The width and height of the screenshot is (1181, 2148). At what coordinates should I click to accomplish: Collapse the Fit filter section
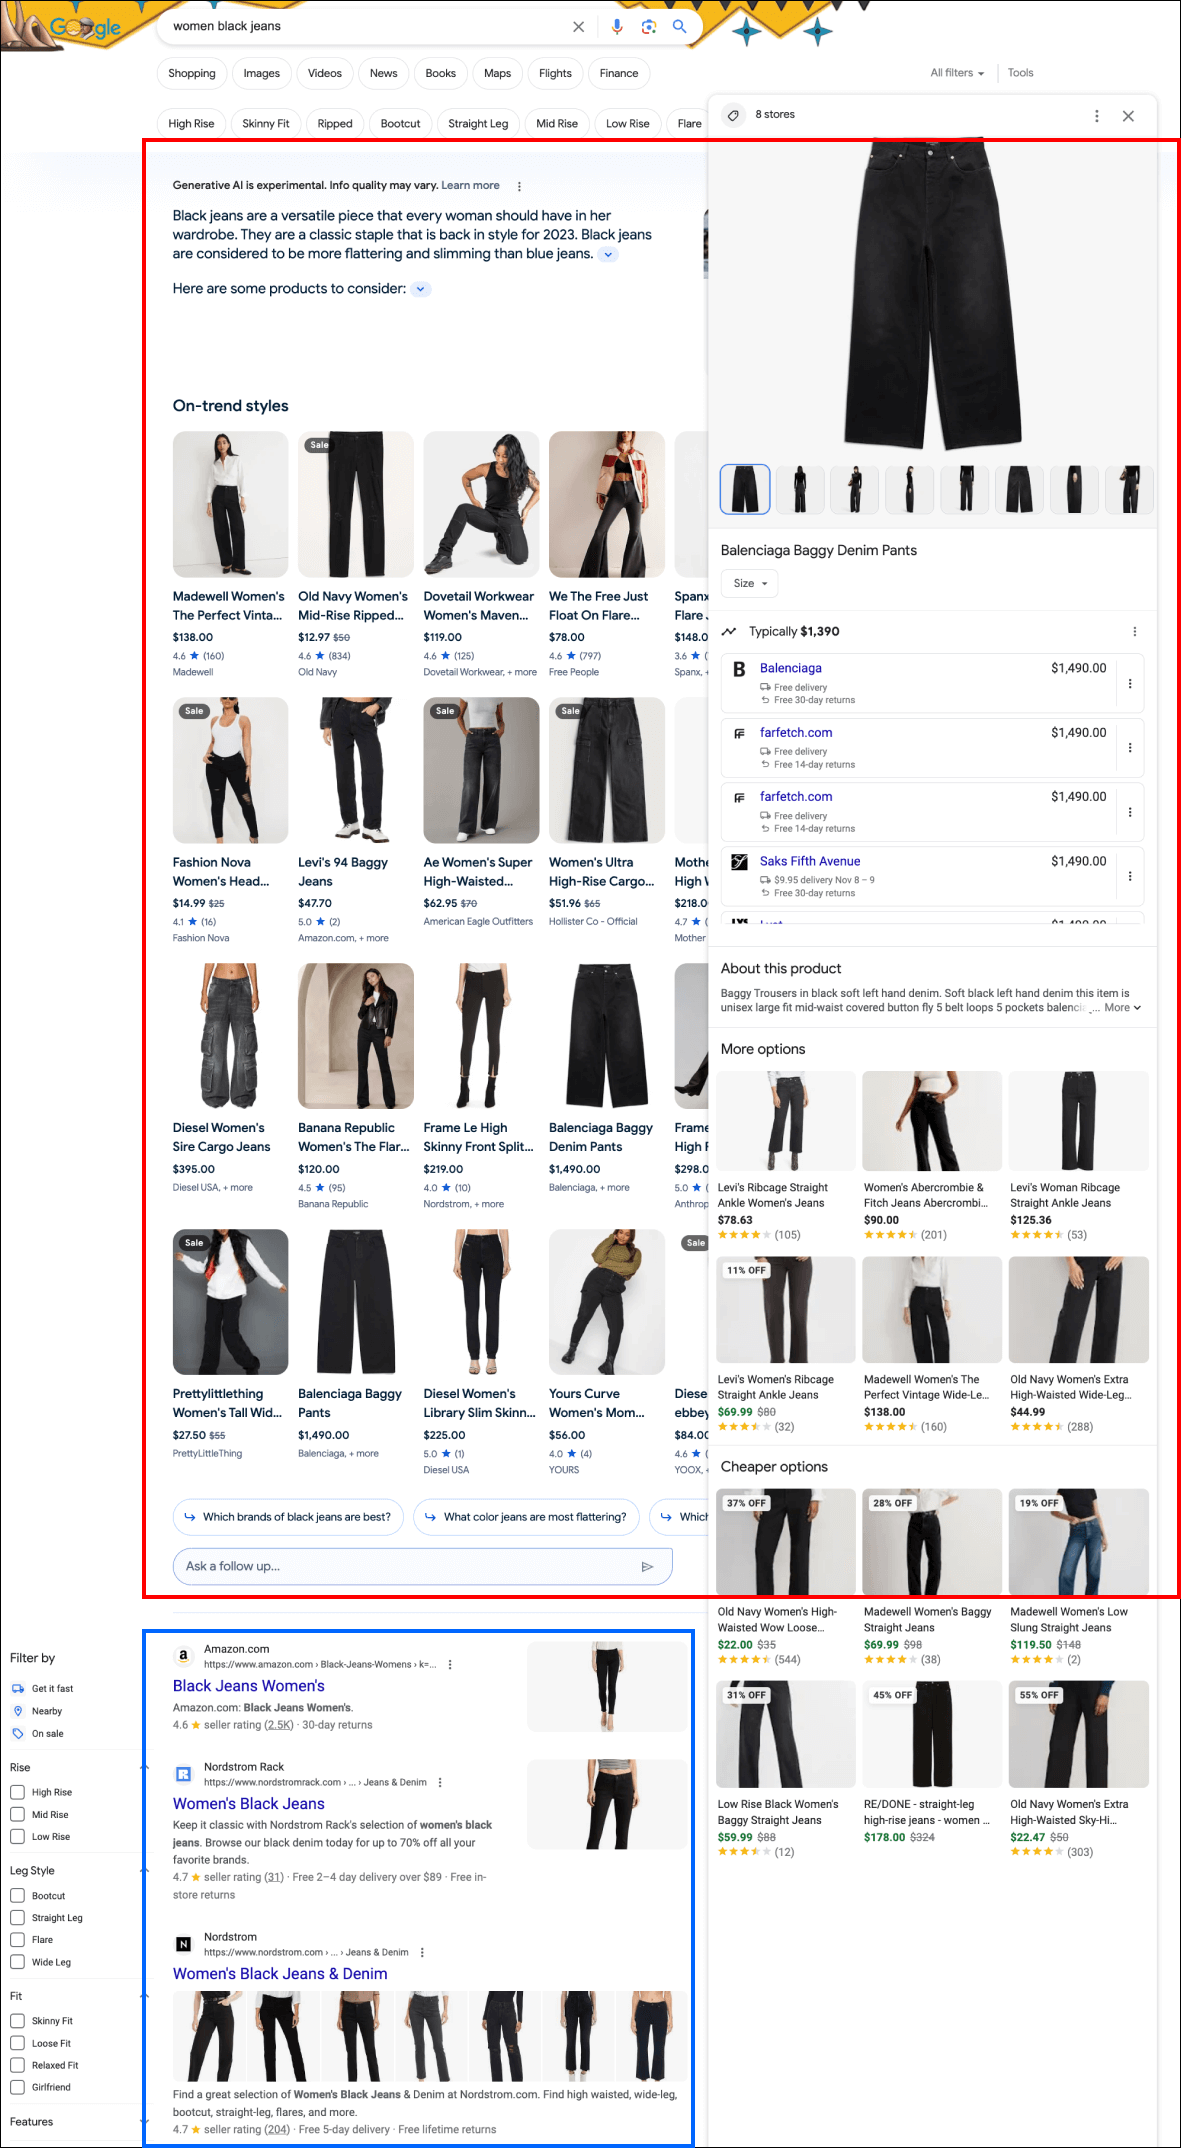144,1996
